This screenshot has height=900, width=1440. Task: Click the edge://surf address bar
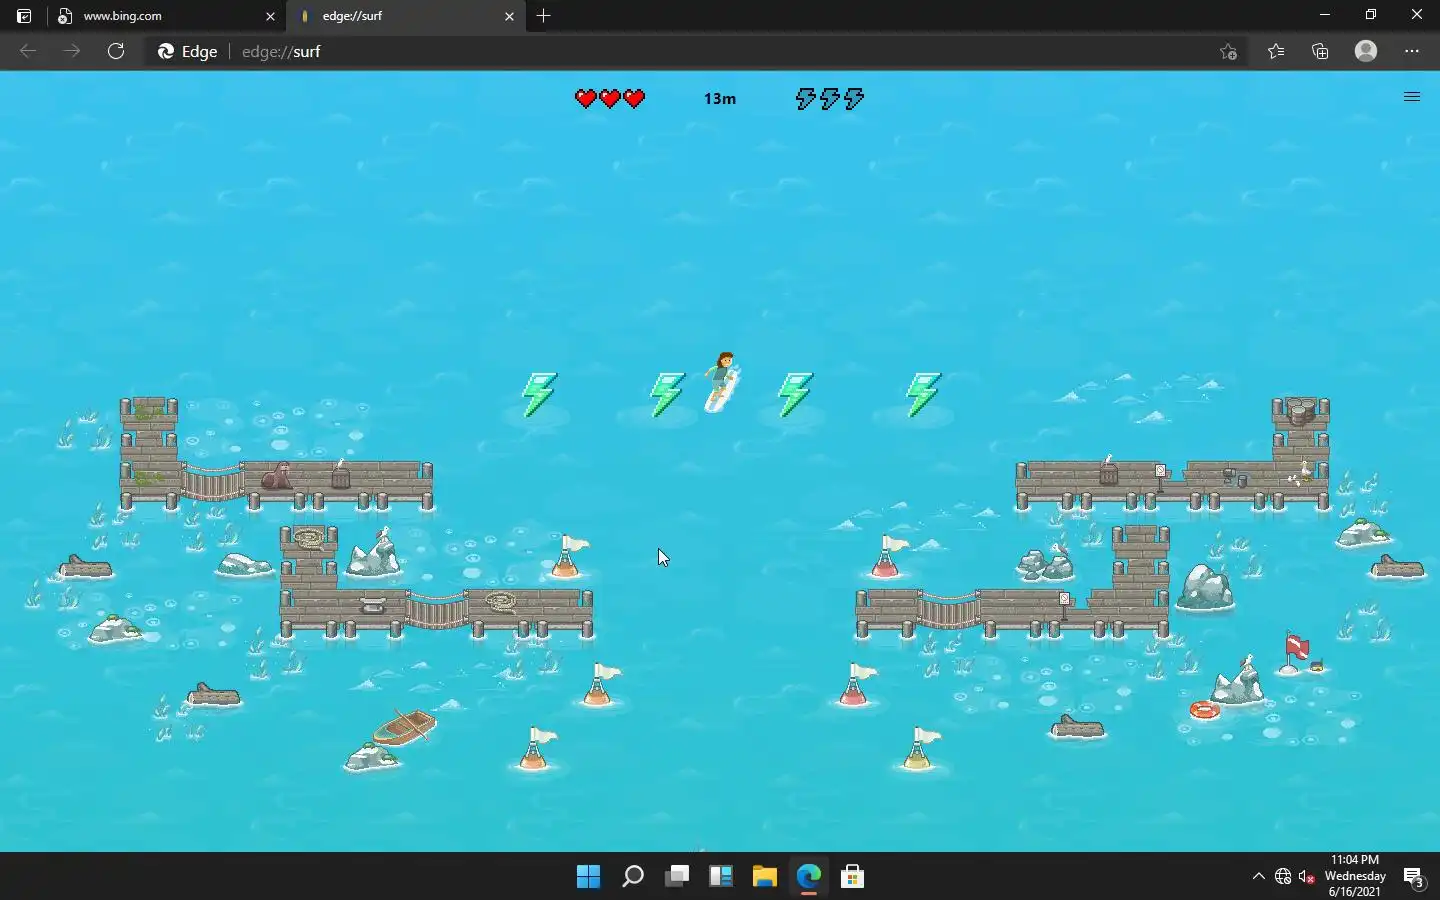pyautogui.click(x=695, y=51)
